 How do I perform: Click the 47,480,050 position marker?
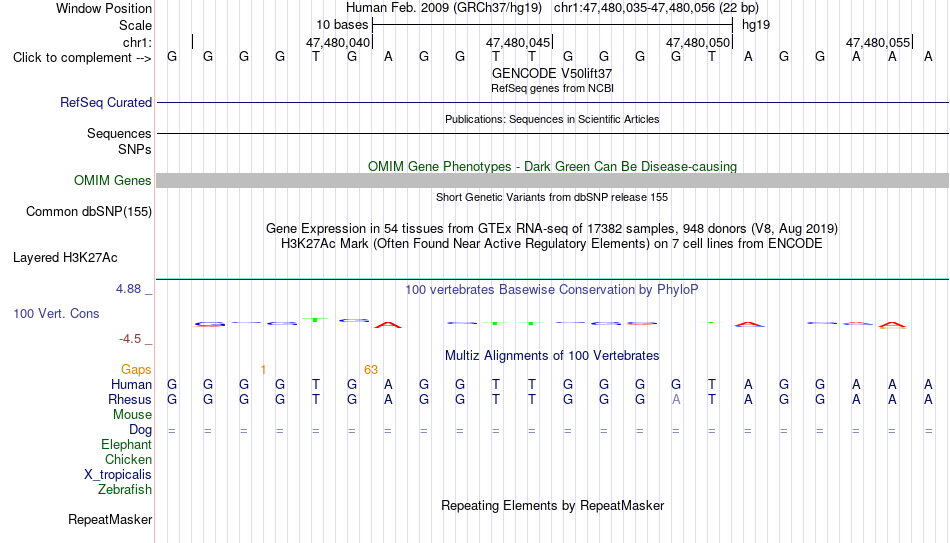point(698,42)
